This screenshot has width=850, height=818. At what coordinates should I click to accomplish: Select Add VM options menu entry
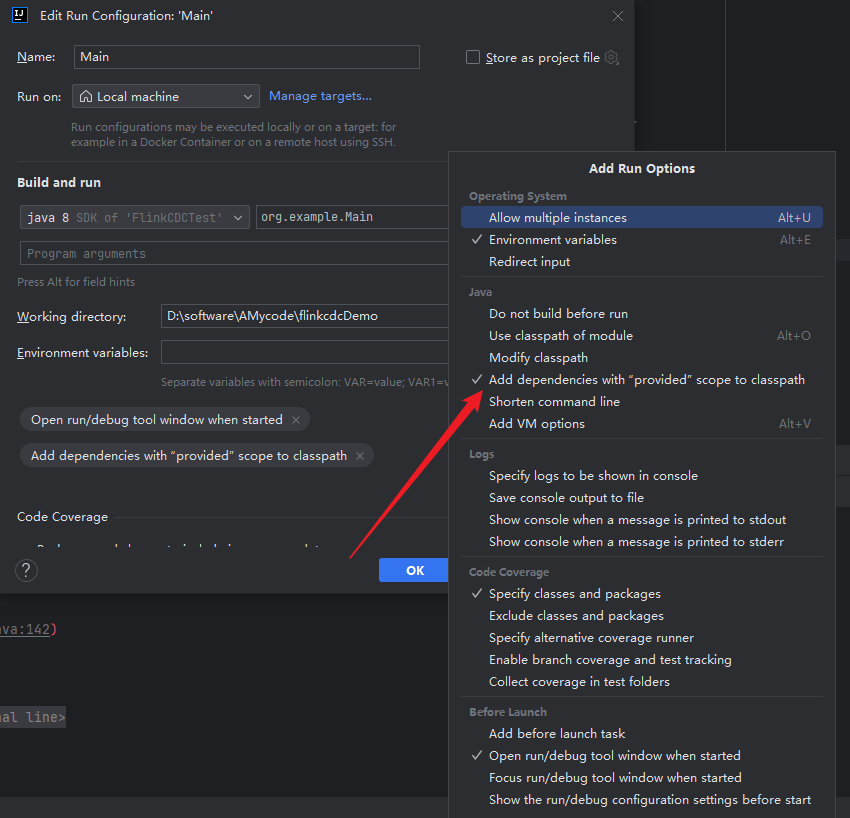pyautogui.click(x=536, y=424)
